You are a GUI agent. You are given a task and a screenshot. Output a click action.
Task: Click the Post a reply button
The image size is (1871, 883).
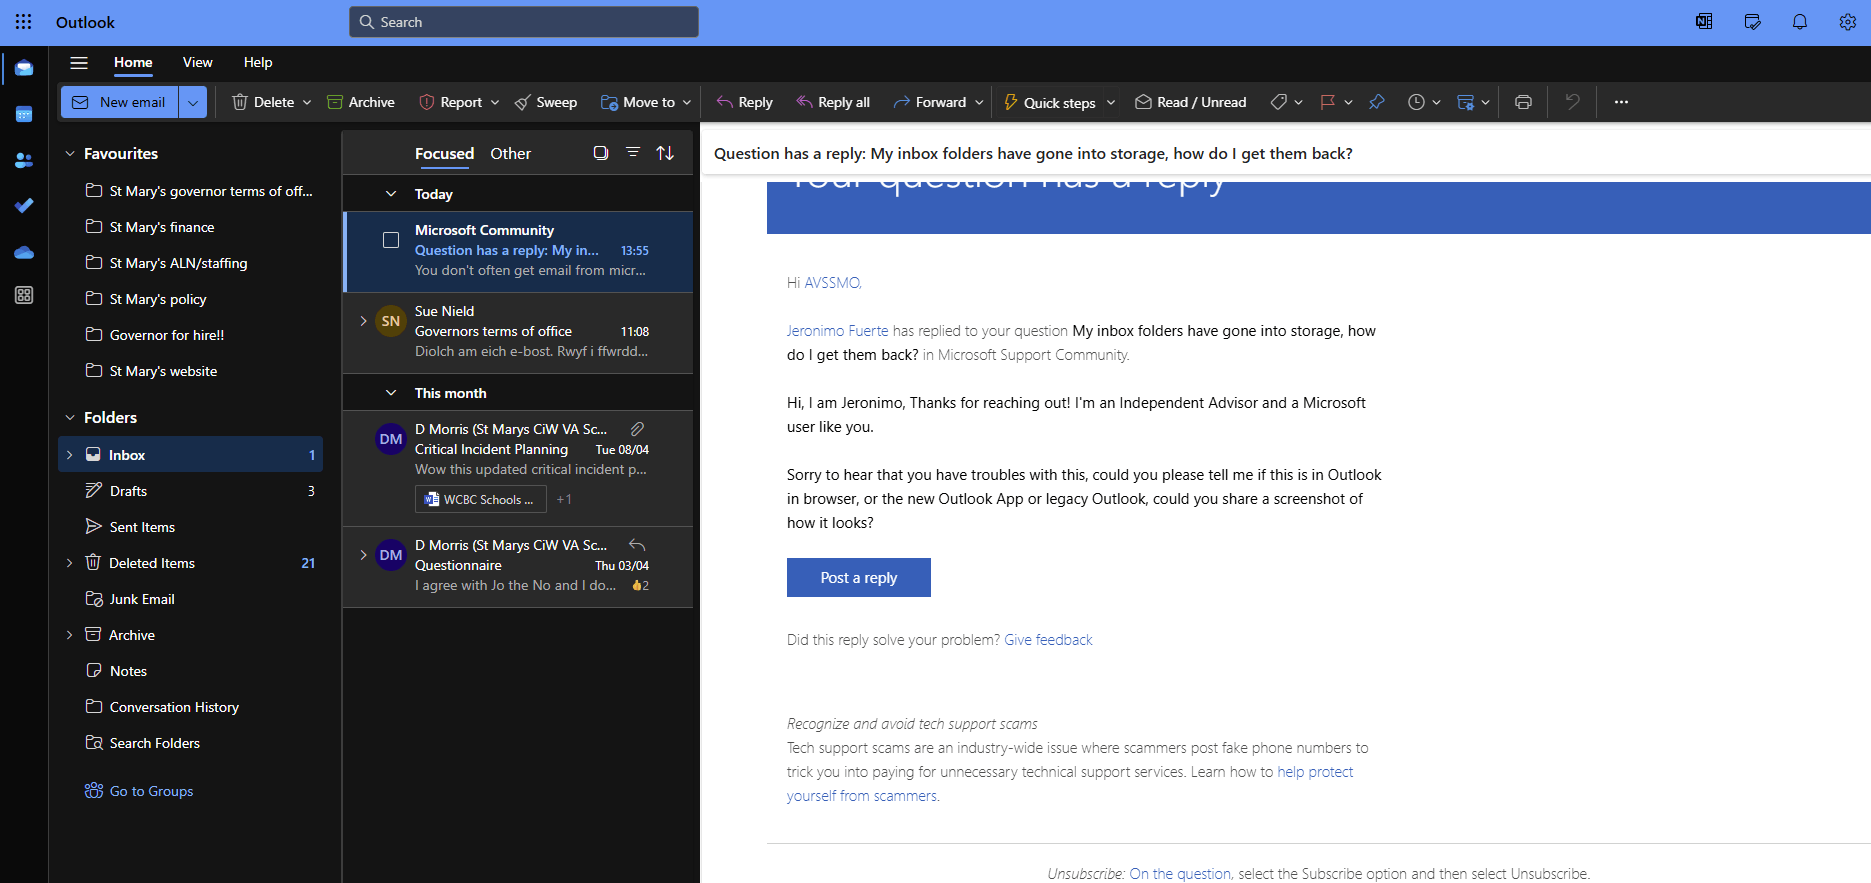(x=859, y=577)
